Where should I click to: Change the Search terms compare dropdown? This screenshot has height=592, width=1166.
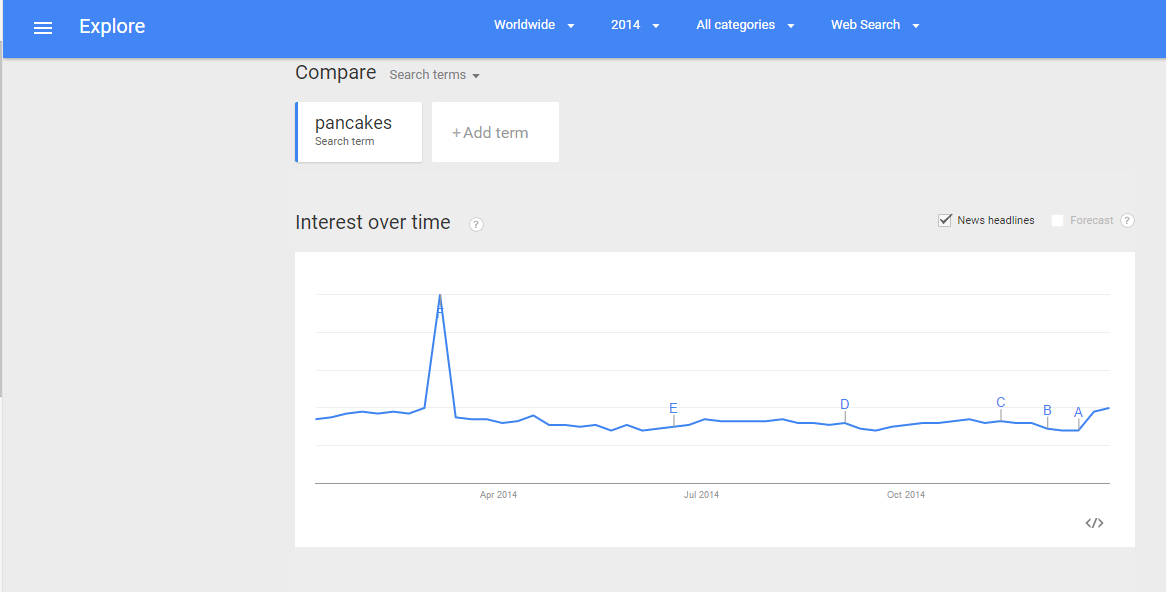pos(434,75)
